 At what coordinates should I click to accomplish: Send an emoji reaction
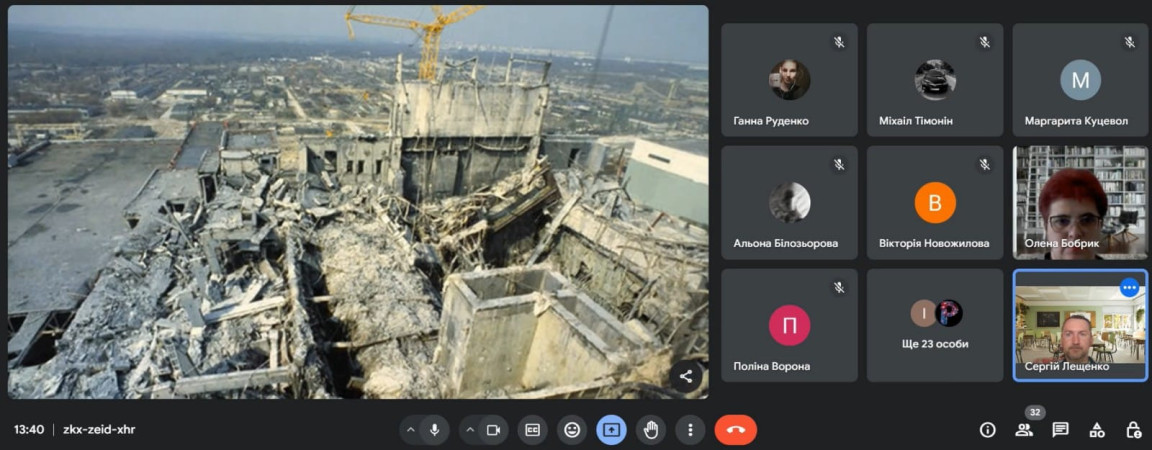tap(572, 430)
